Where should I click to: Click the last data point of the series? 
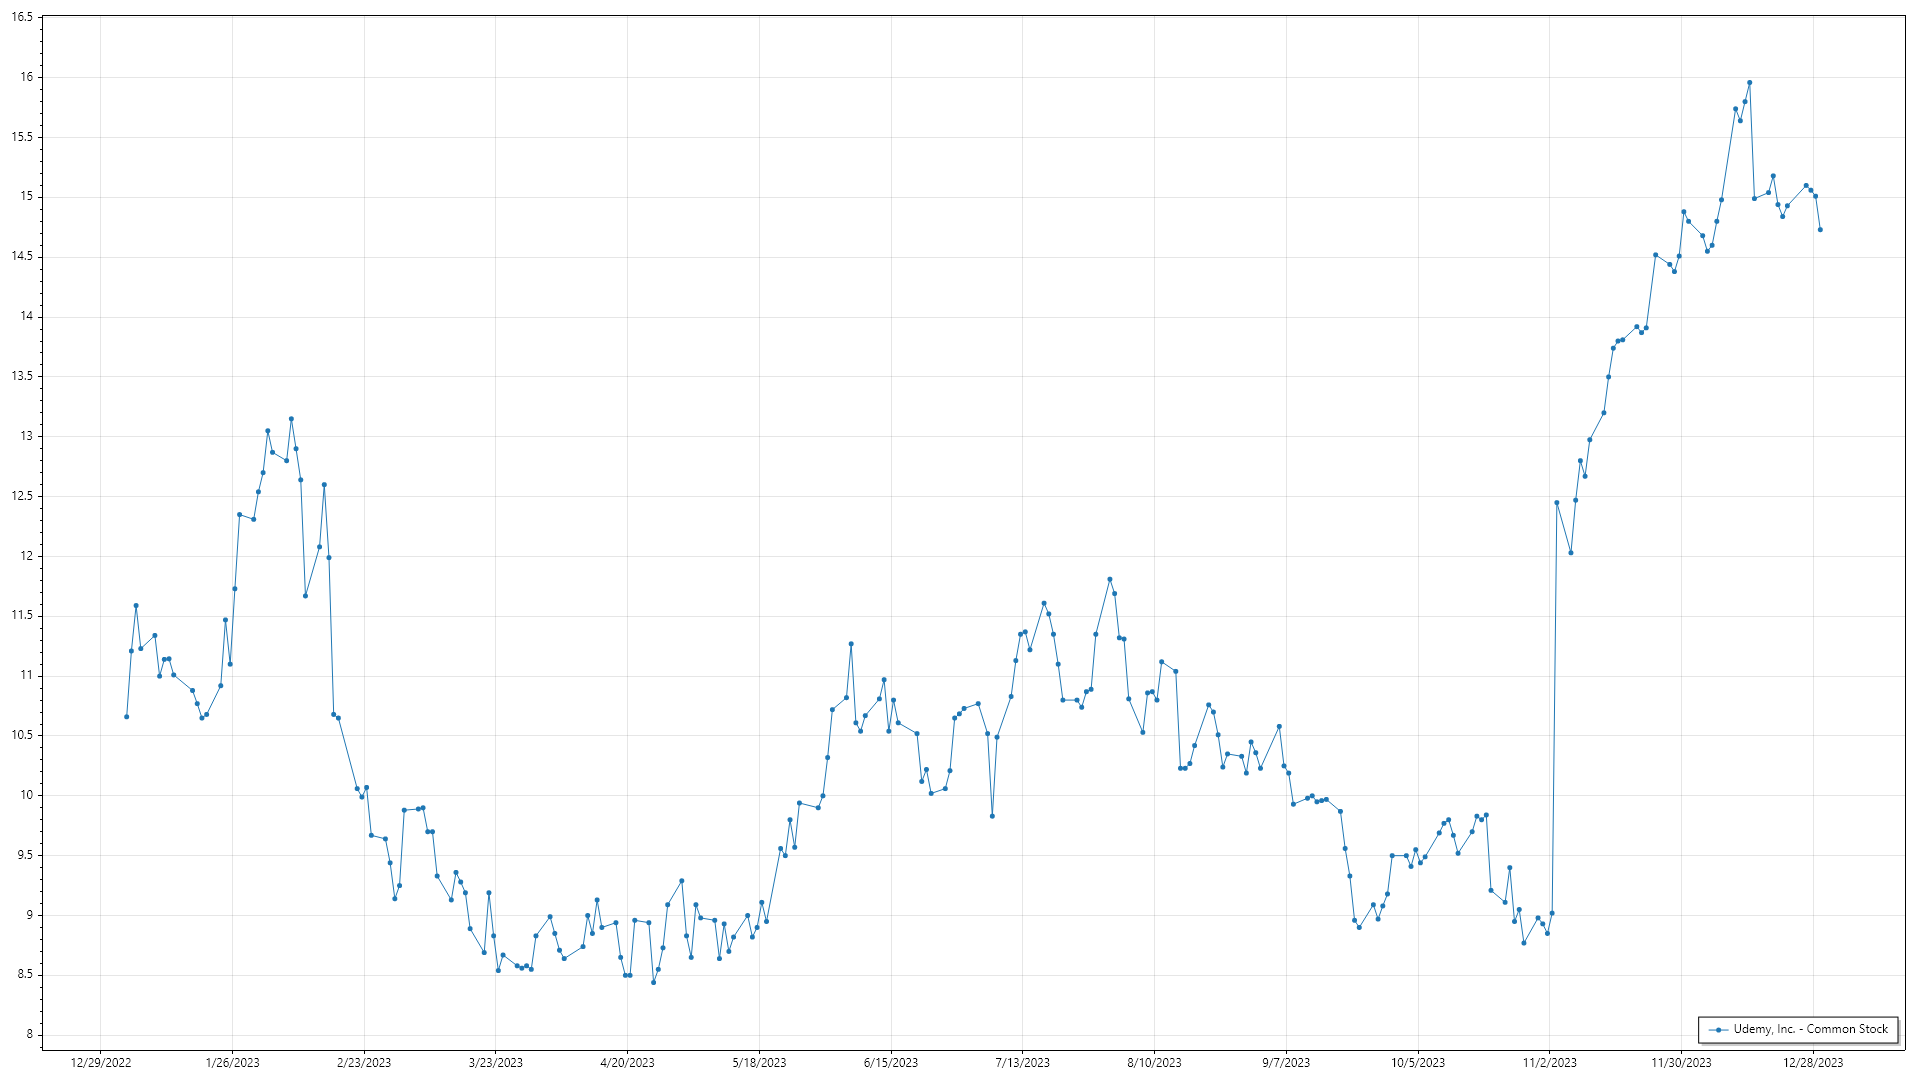pyautogui.click(x=1820, y=230)
